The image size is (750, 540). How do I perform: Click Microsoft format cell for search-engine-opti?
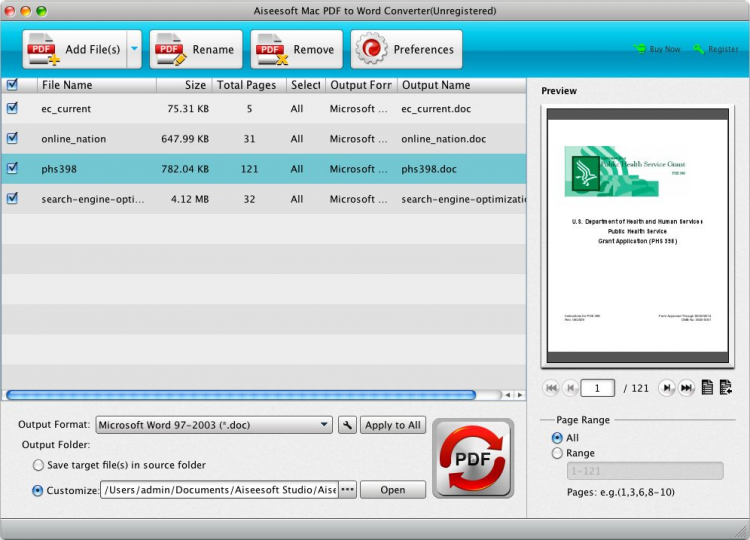358,199
